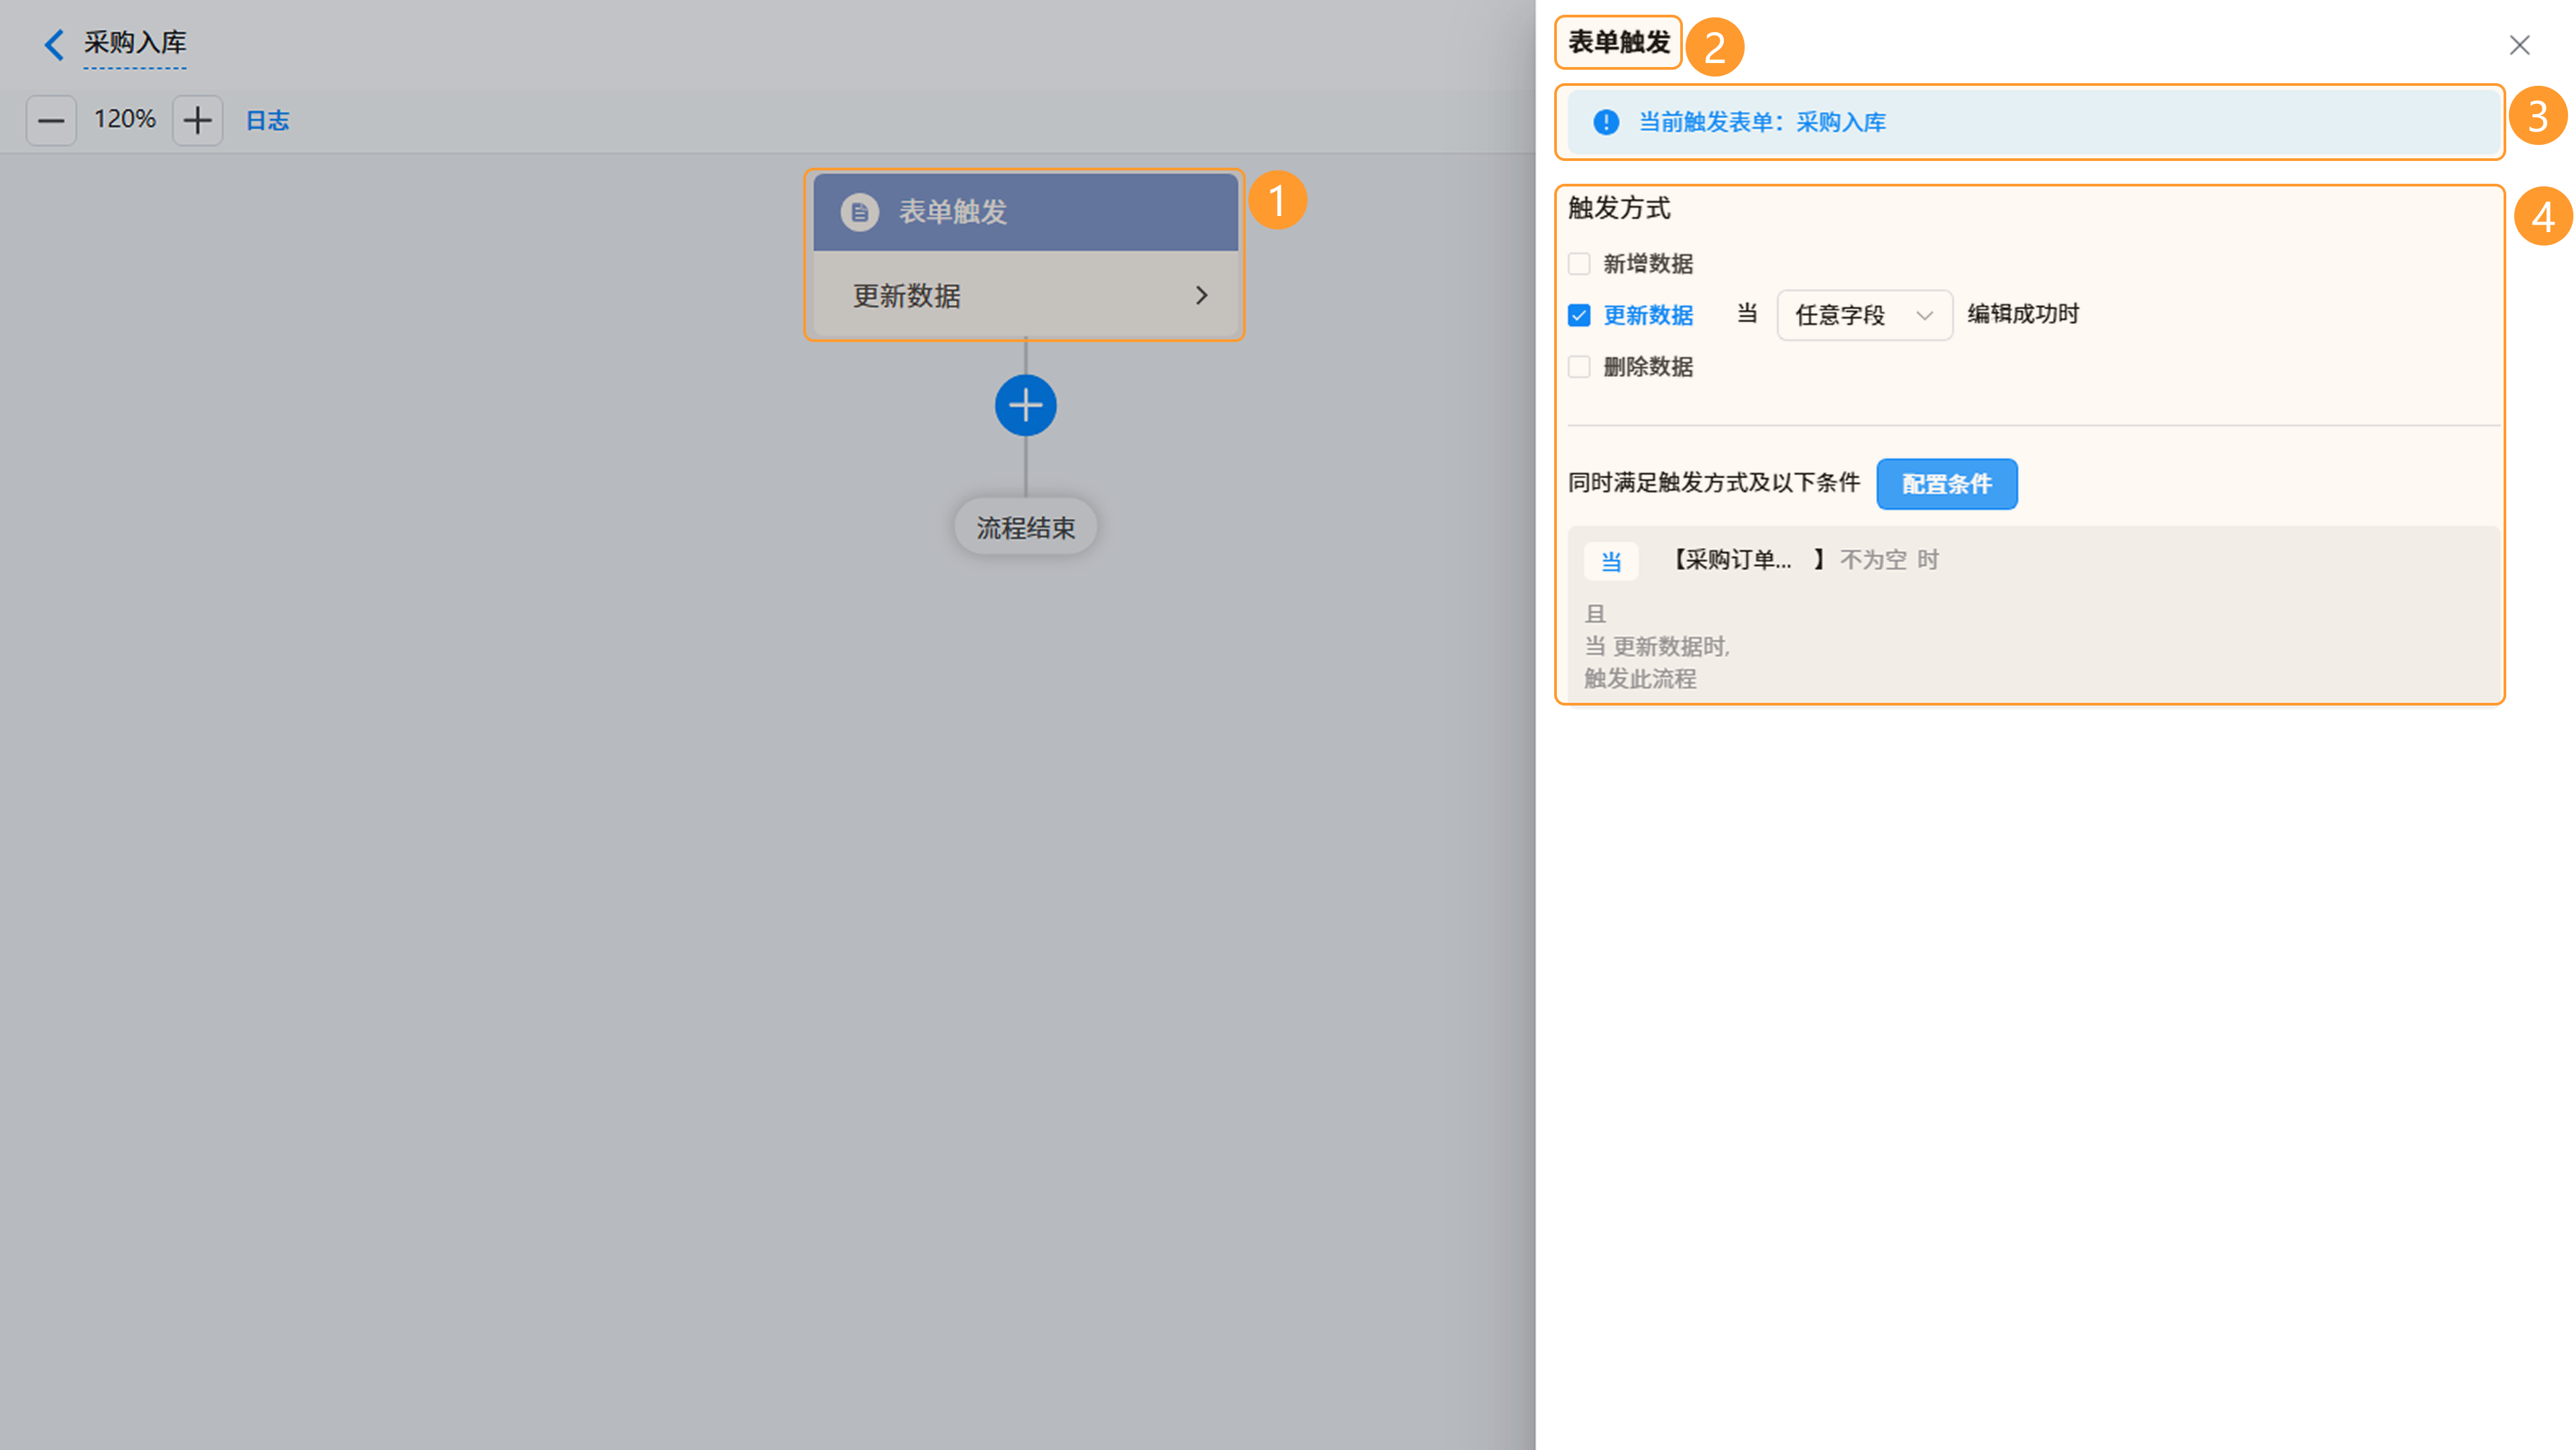Click the 表单触发 panel title

tap(1619, 43)
